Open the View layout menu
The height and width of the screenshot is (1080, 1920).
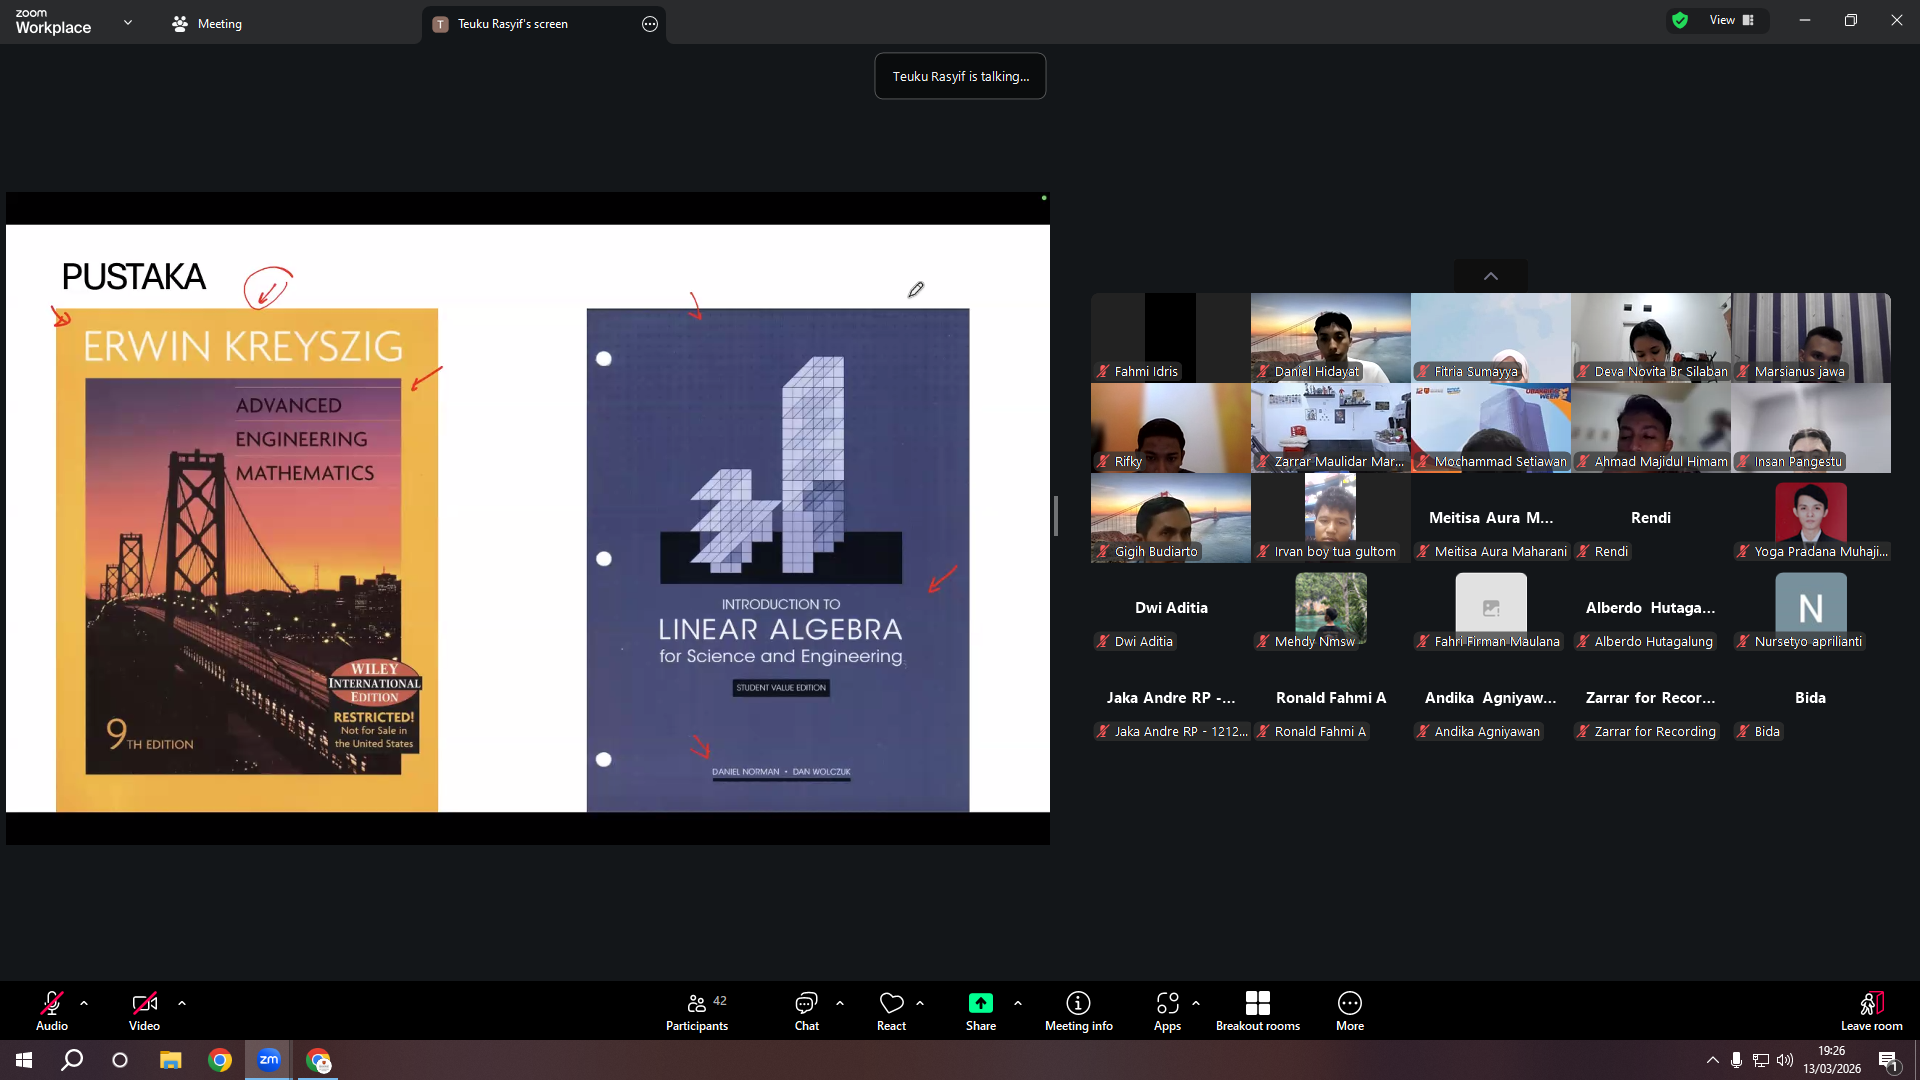pos(1732,20)
